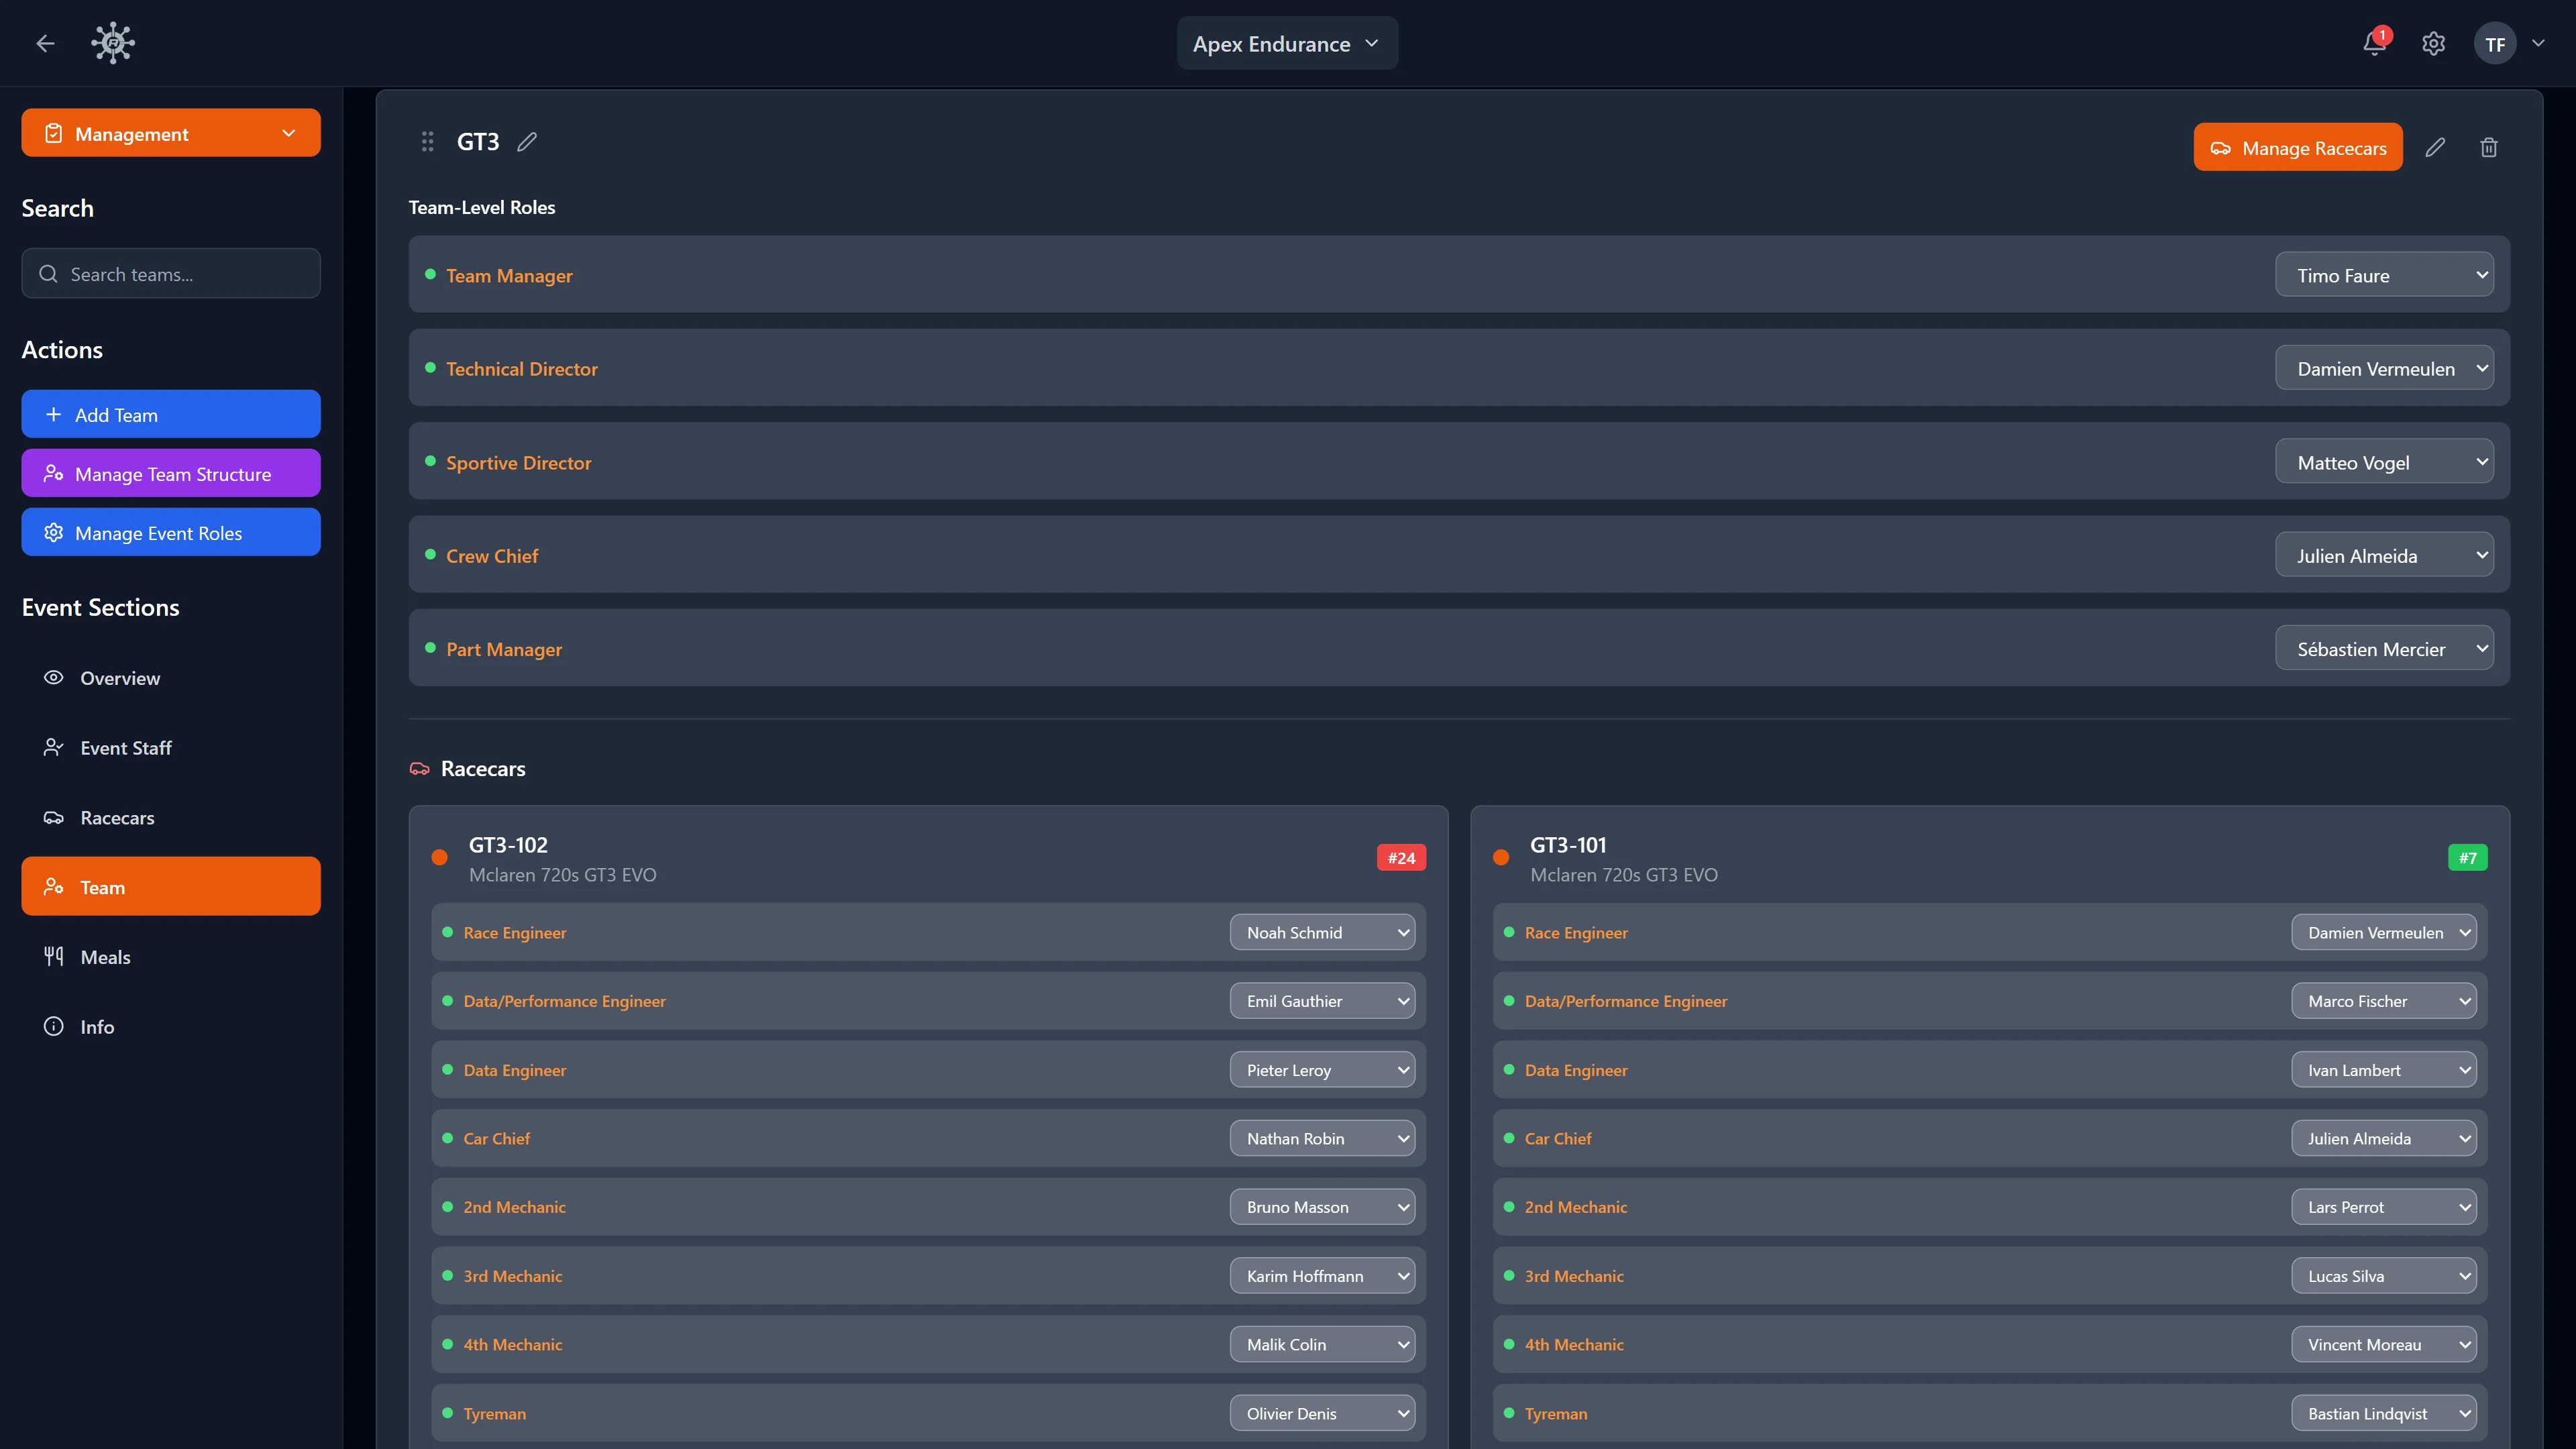This screenshot has height=1449, width=2576.
Task: Click the search magnifier icon
Action: [x=48, y=274]
